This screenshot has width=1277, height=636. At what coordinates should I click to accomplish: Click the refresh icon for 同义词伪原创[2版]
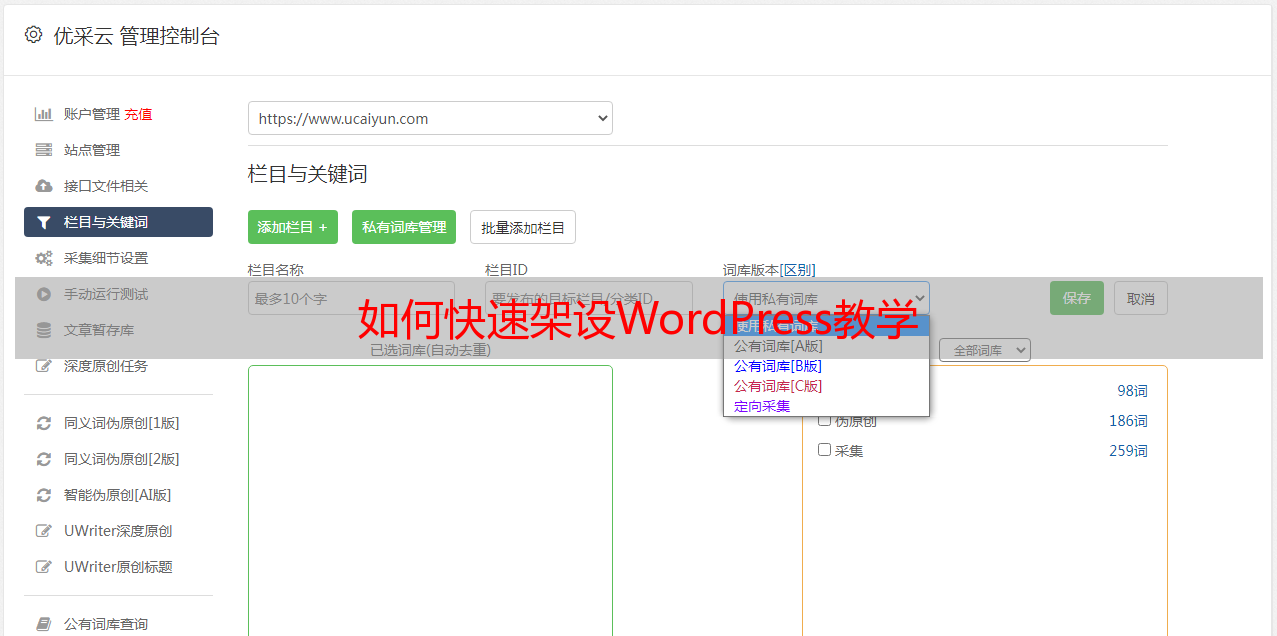coord(44,459)
